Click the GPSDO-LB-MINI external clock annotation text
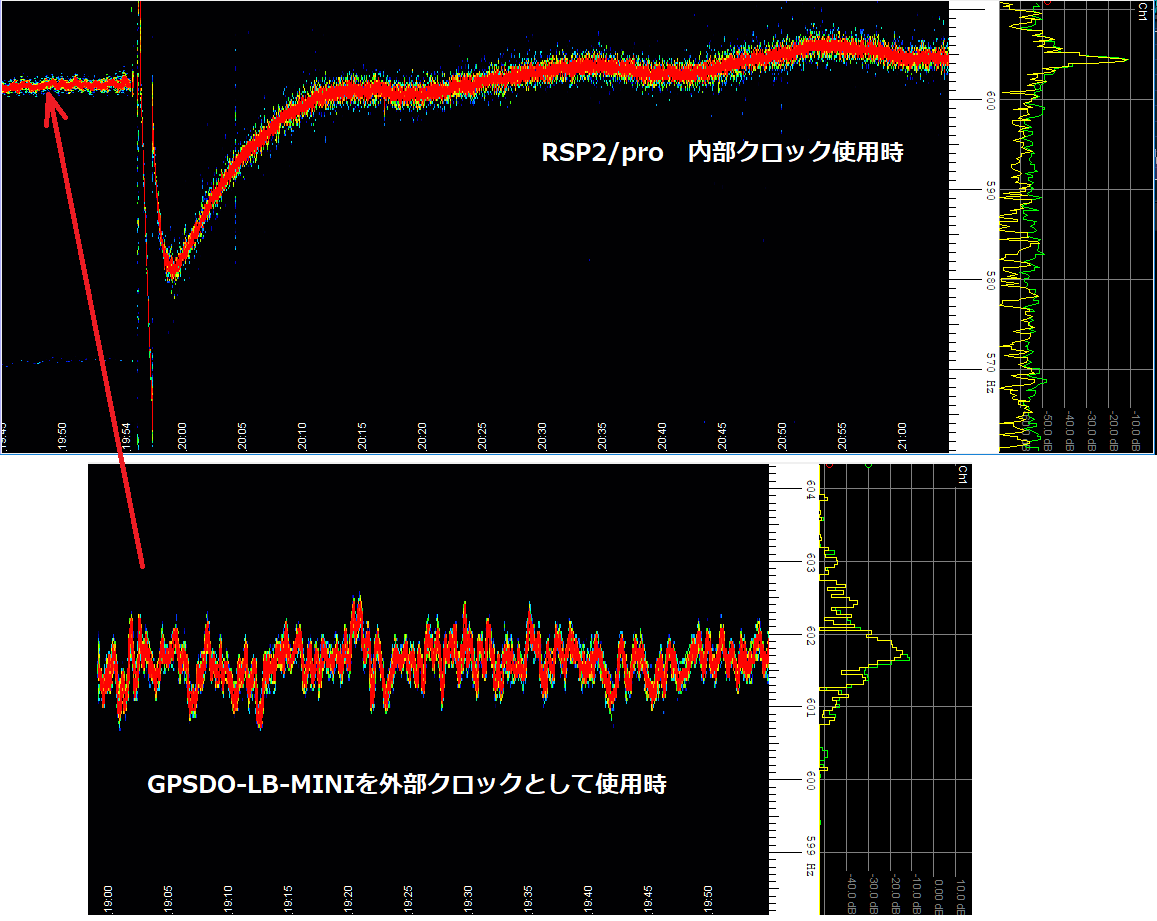This screenshot has height=921, width=1157. [406, 785]
